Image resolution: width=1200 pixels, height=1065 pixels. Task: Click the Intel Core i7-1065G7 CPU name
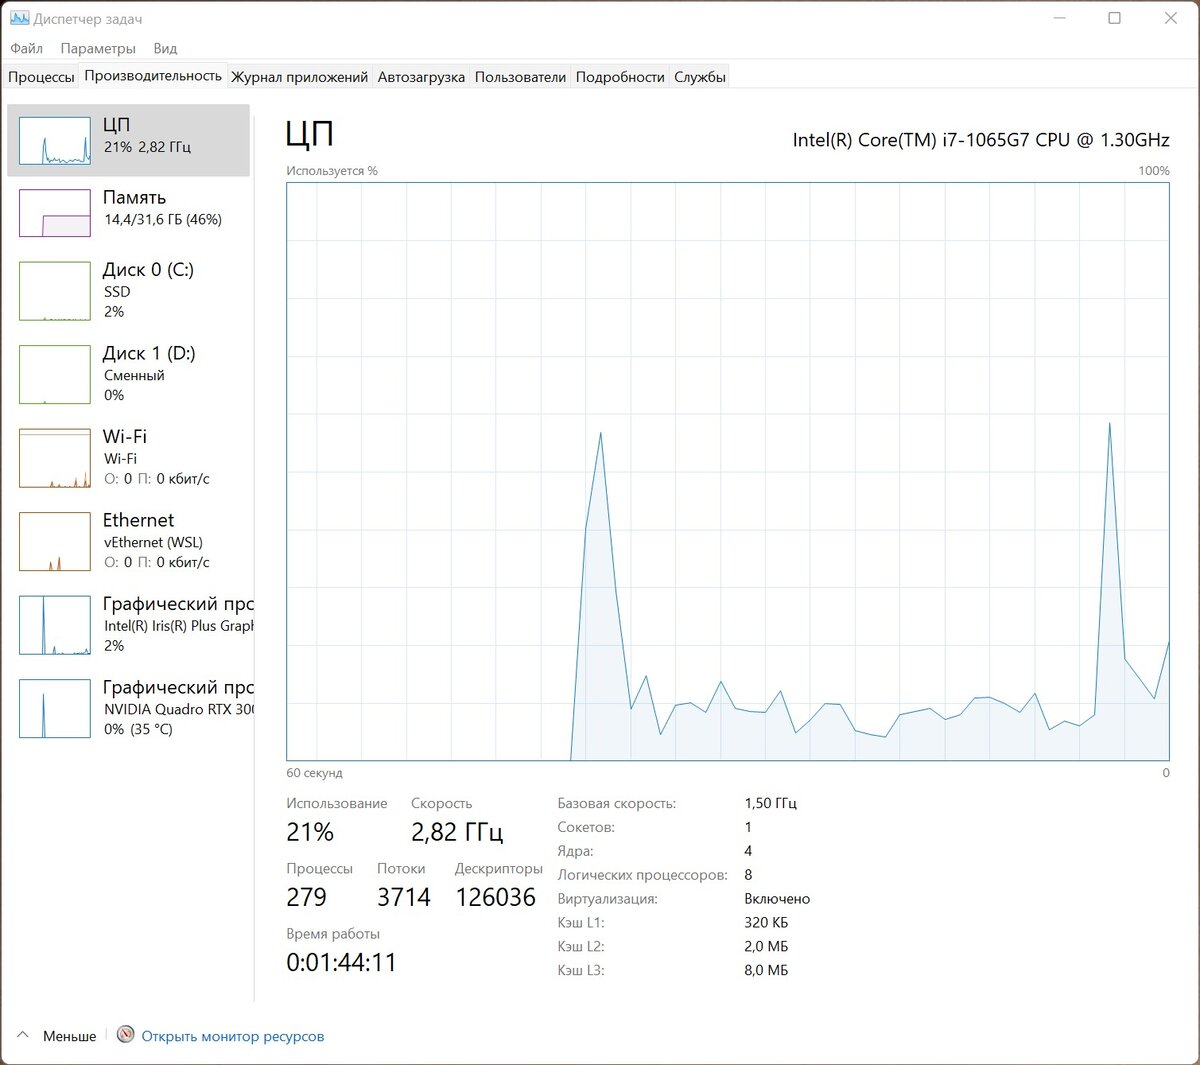(981, 140)
